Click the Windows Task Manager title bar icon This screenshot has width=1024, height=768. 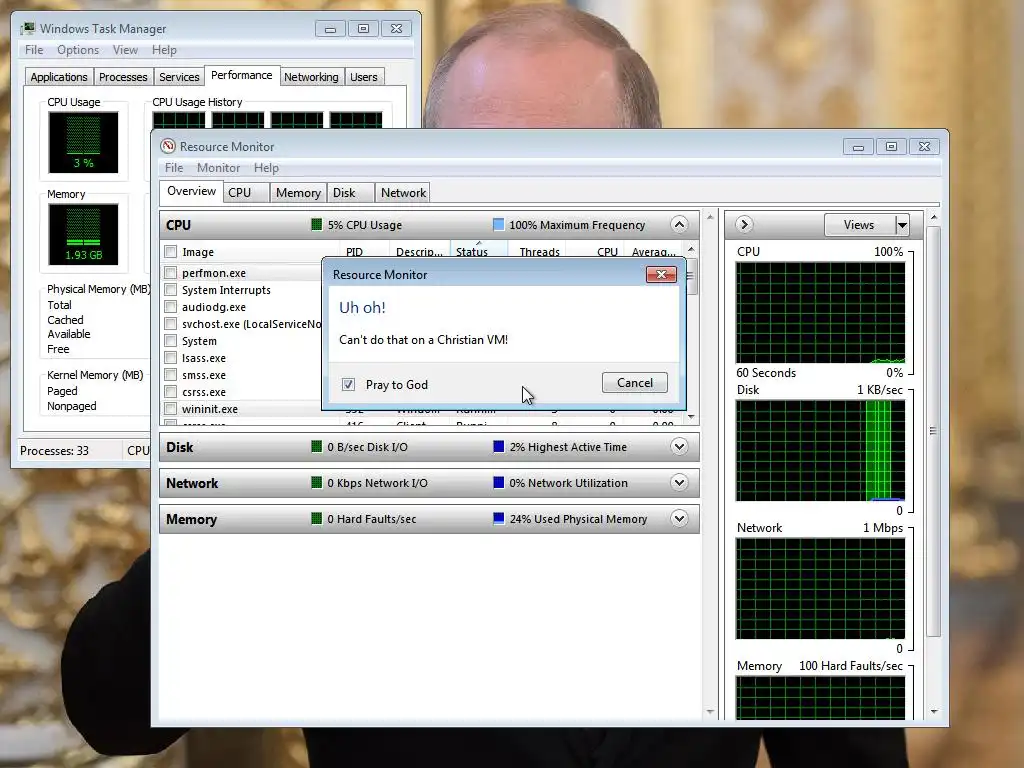coord(27,29)
